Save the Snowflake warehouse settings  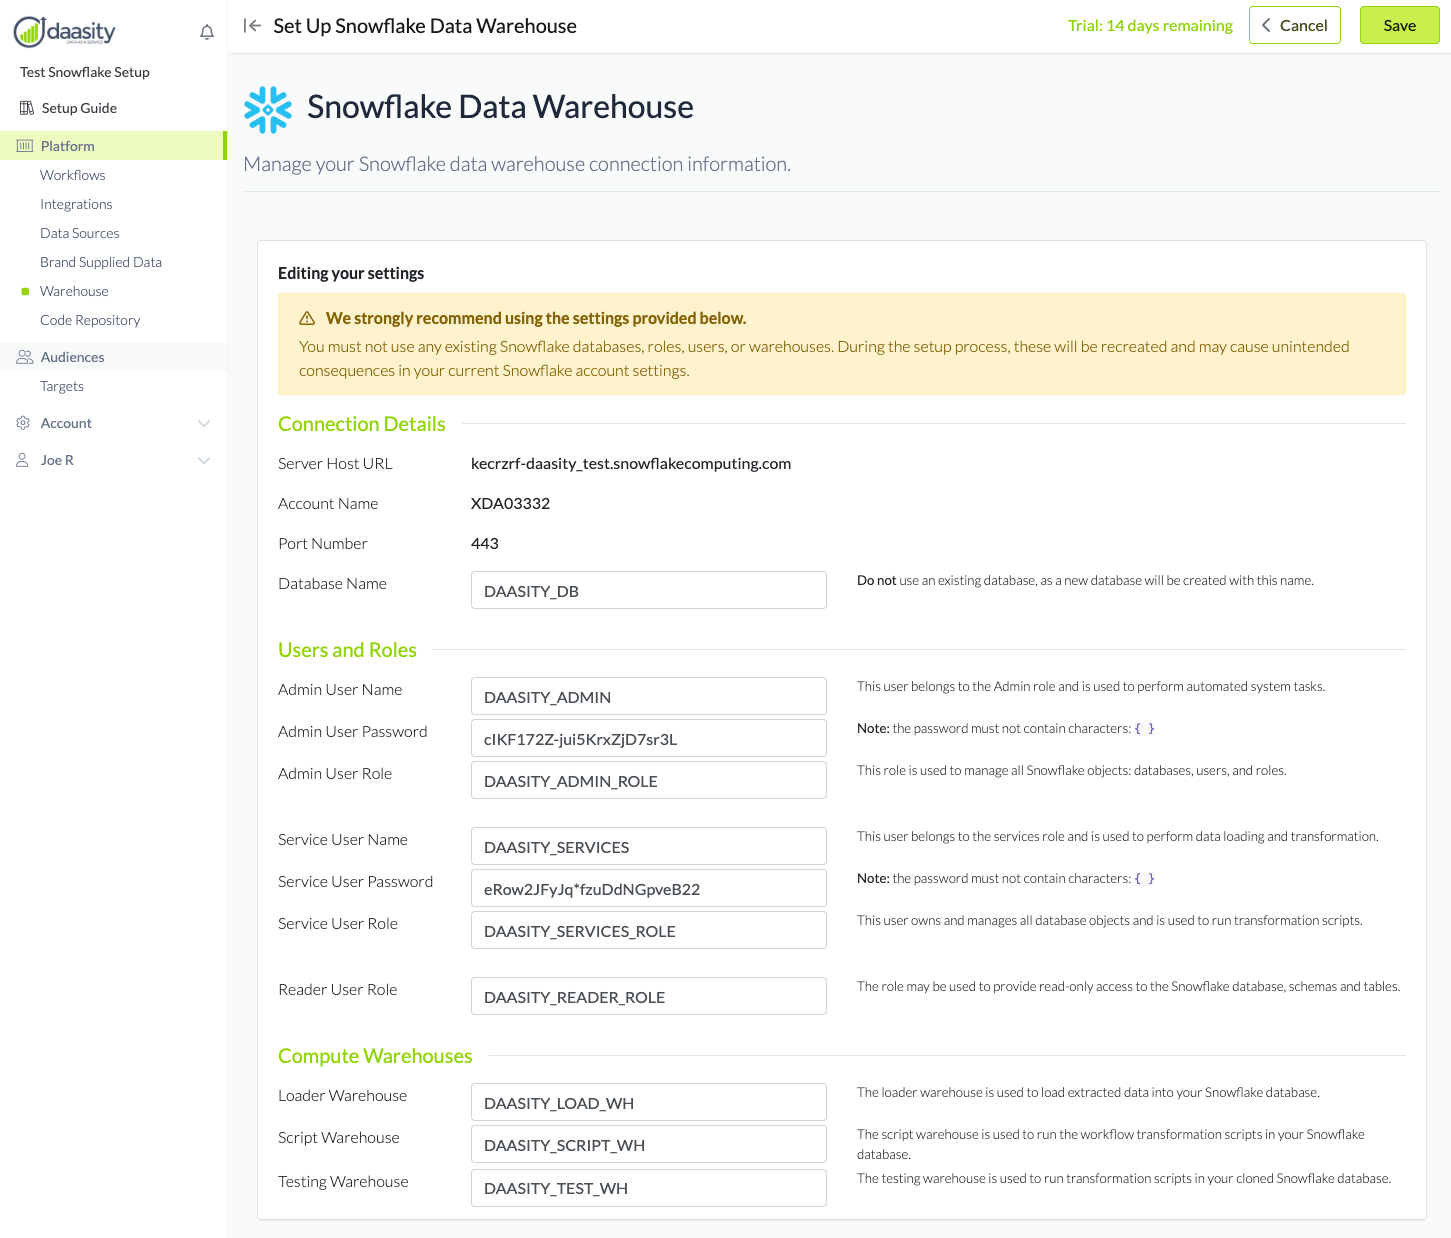point(1399,26)
